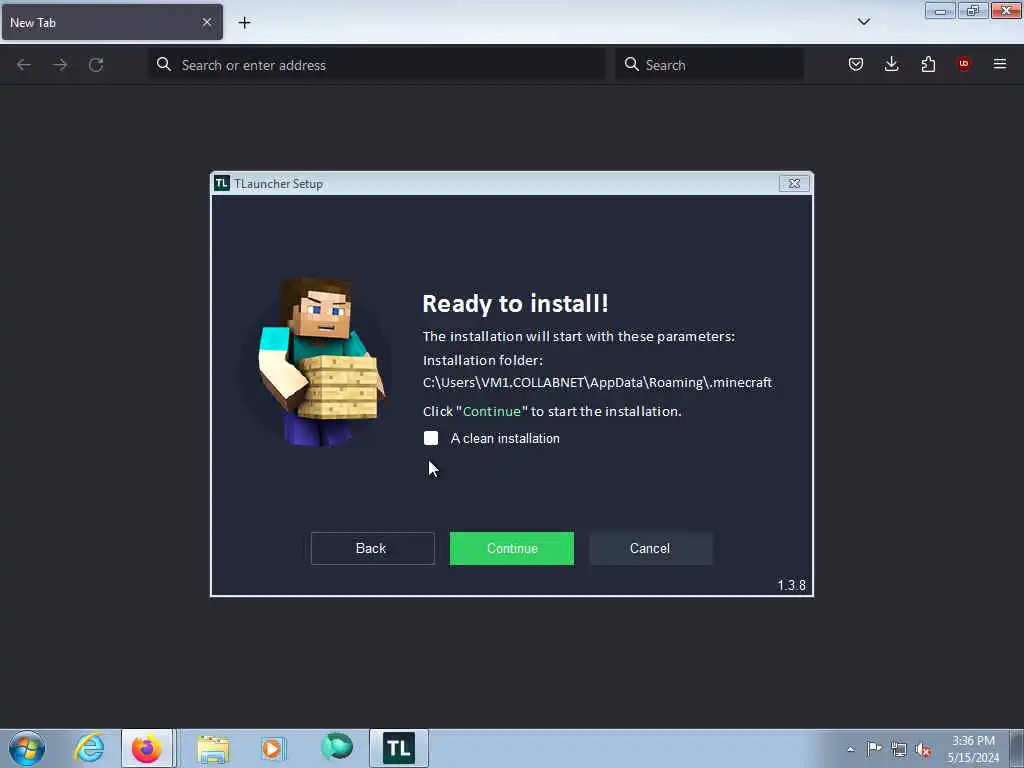Go forward using Firefox forward arrow
Viewport: 1024px width, 768px height.
tap(60, 65)
